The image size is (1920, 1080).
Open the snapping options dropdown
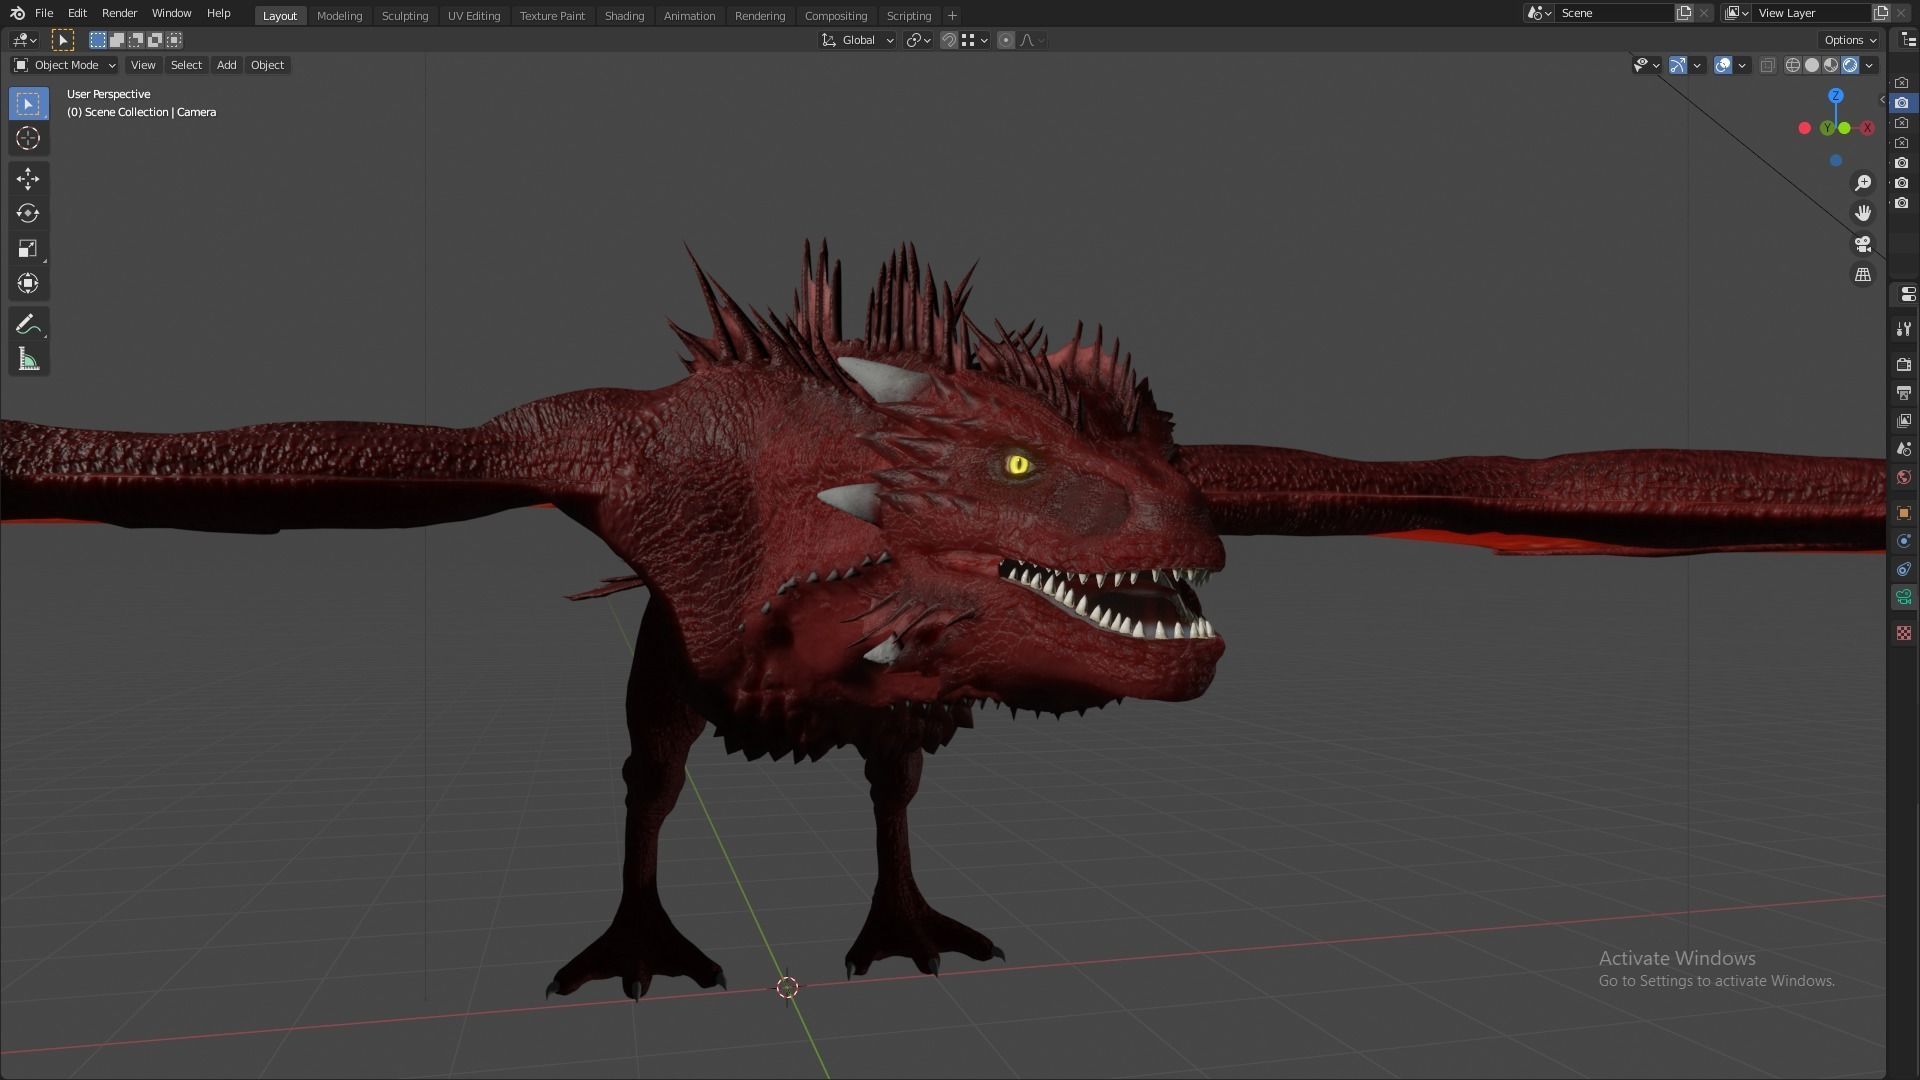975,40
